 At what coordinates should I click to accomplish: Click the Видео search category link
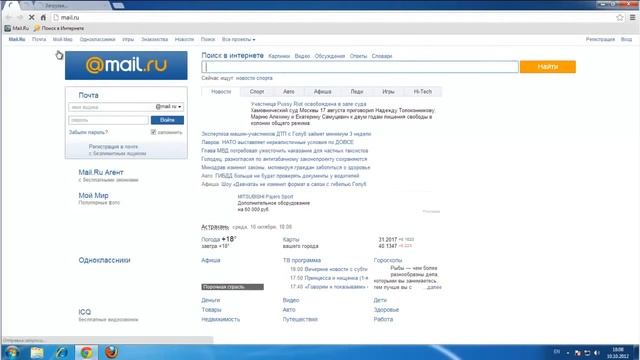click(x=302, y=56)
